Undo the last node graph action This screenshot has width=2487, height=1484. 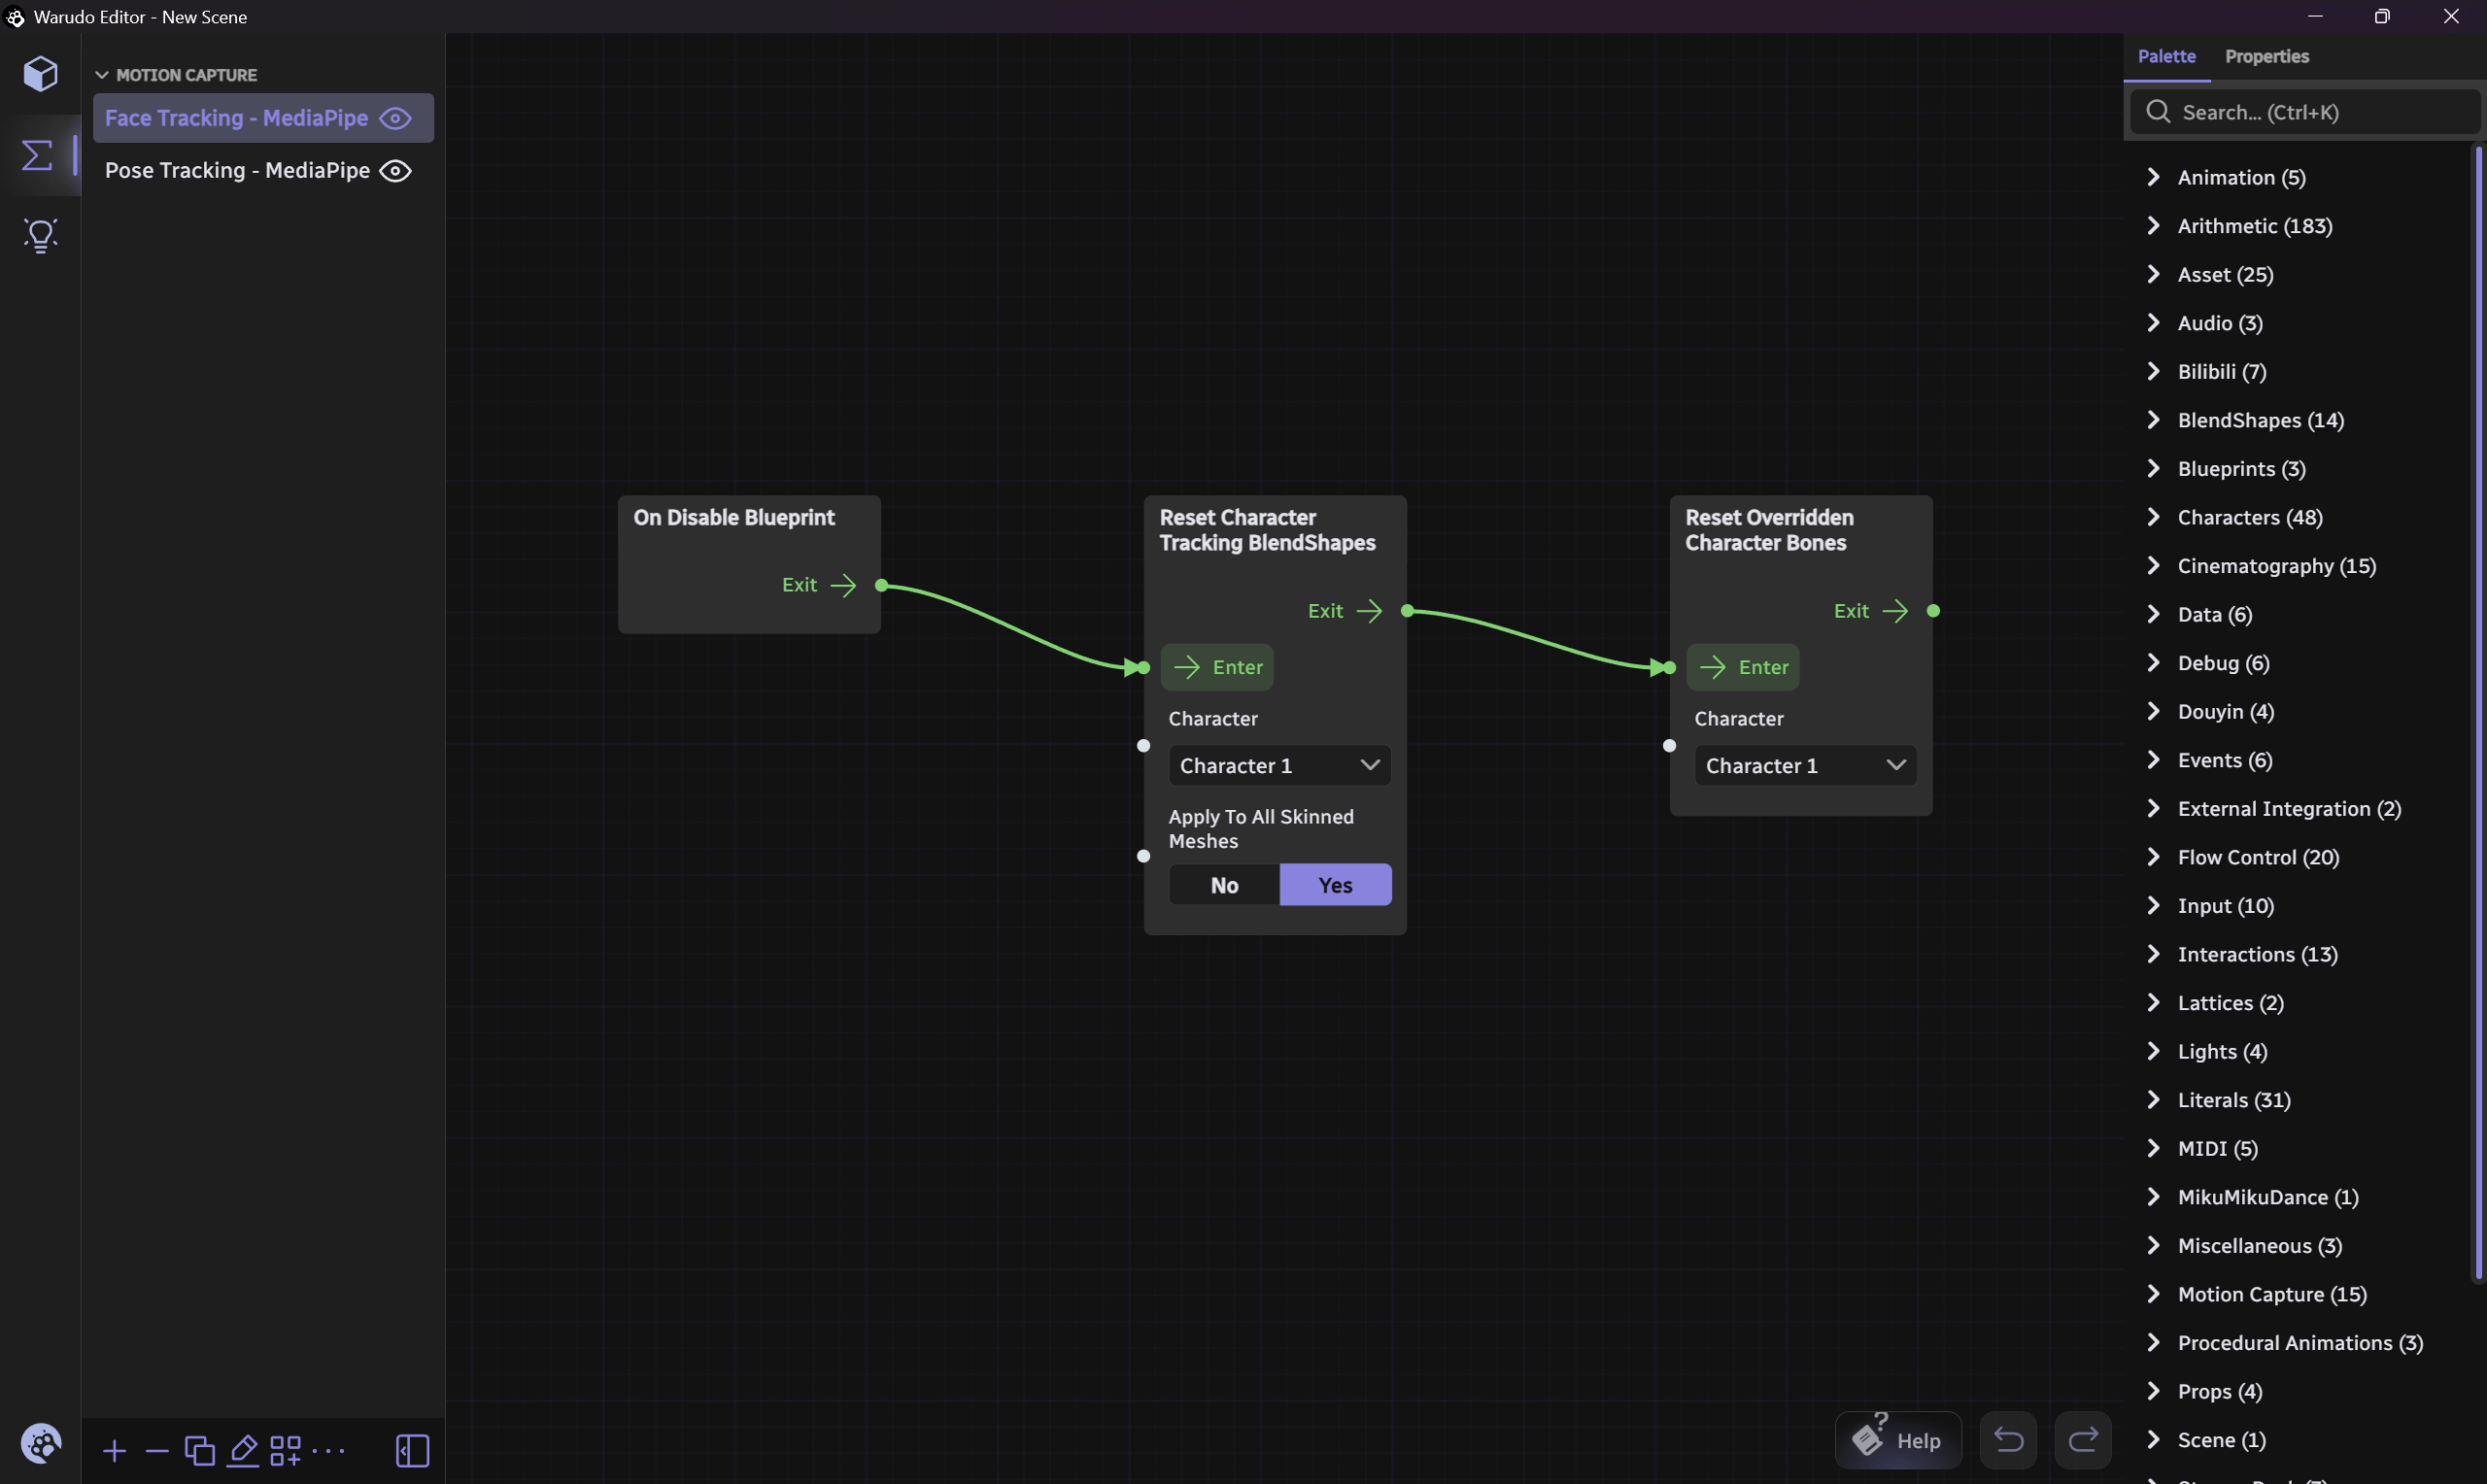click(2008, 1440)
